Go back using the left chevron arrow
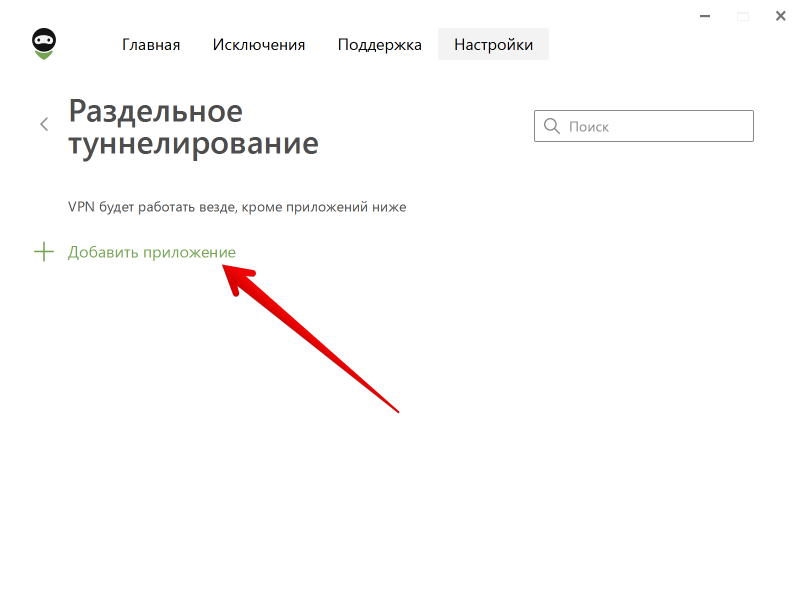The height and width of the screenshot is (600, 800). (x=44, y=124)
